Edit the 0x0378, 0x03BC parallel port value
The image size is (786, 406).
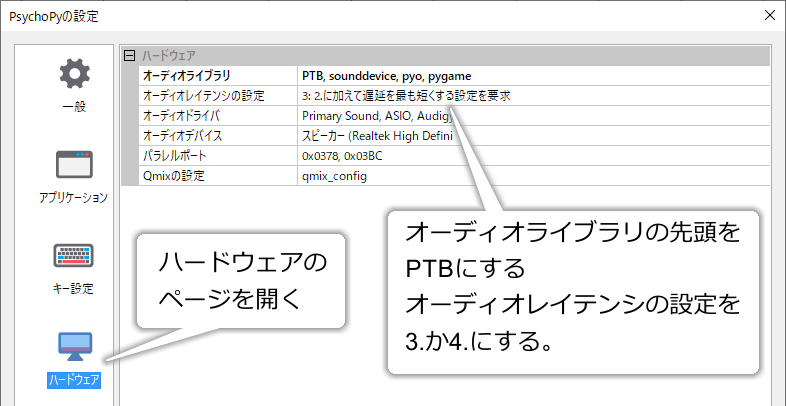533,156
